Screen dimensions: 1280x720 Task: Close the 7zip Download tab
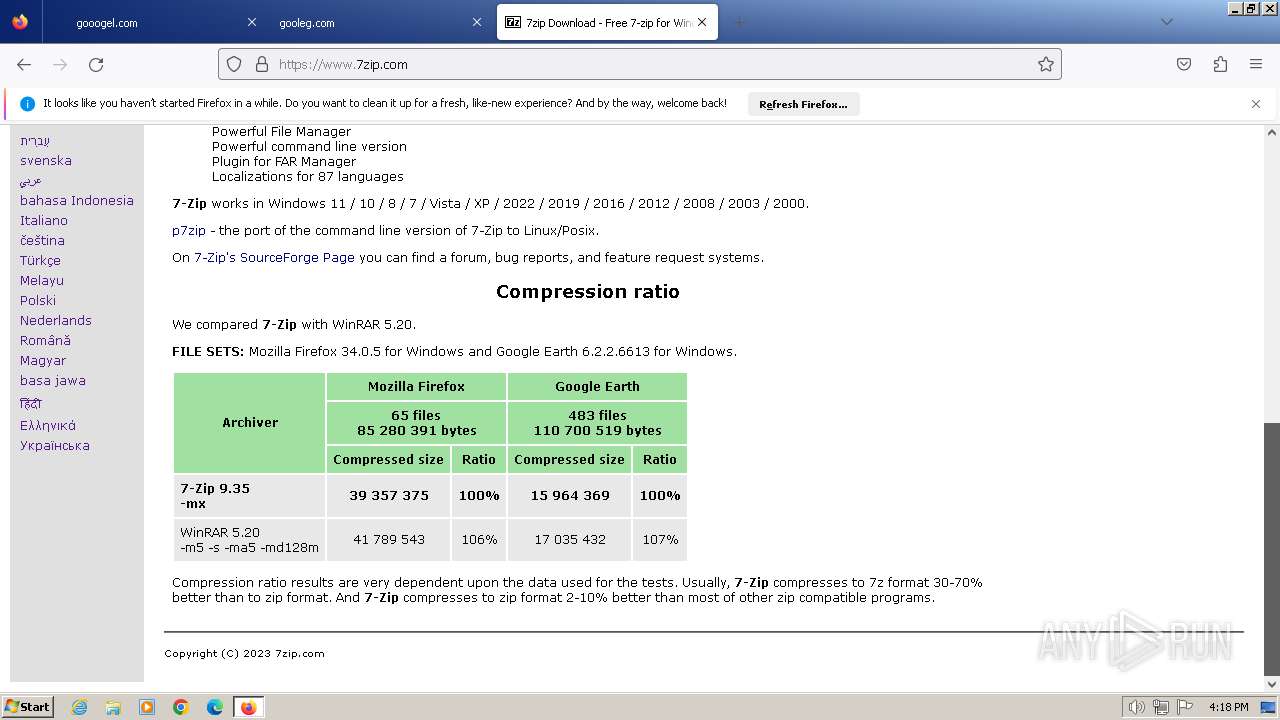[702, 22]
